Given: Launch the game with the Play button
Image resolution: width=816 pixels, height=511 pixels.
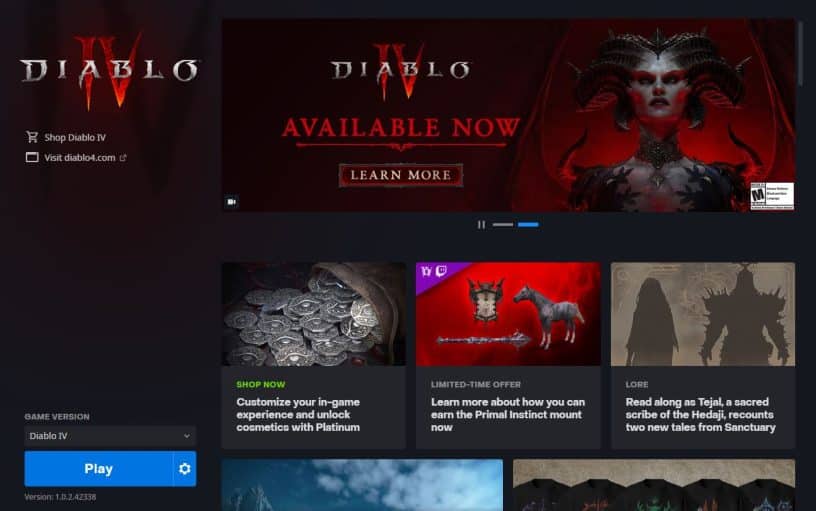Looking at the screenshot, I should pyautogui.click(x=98, y=469).
